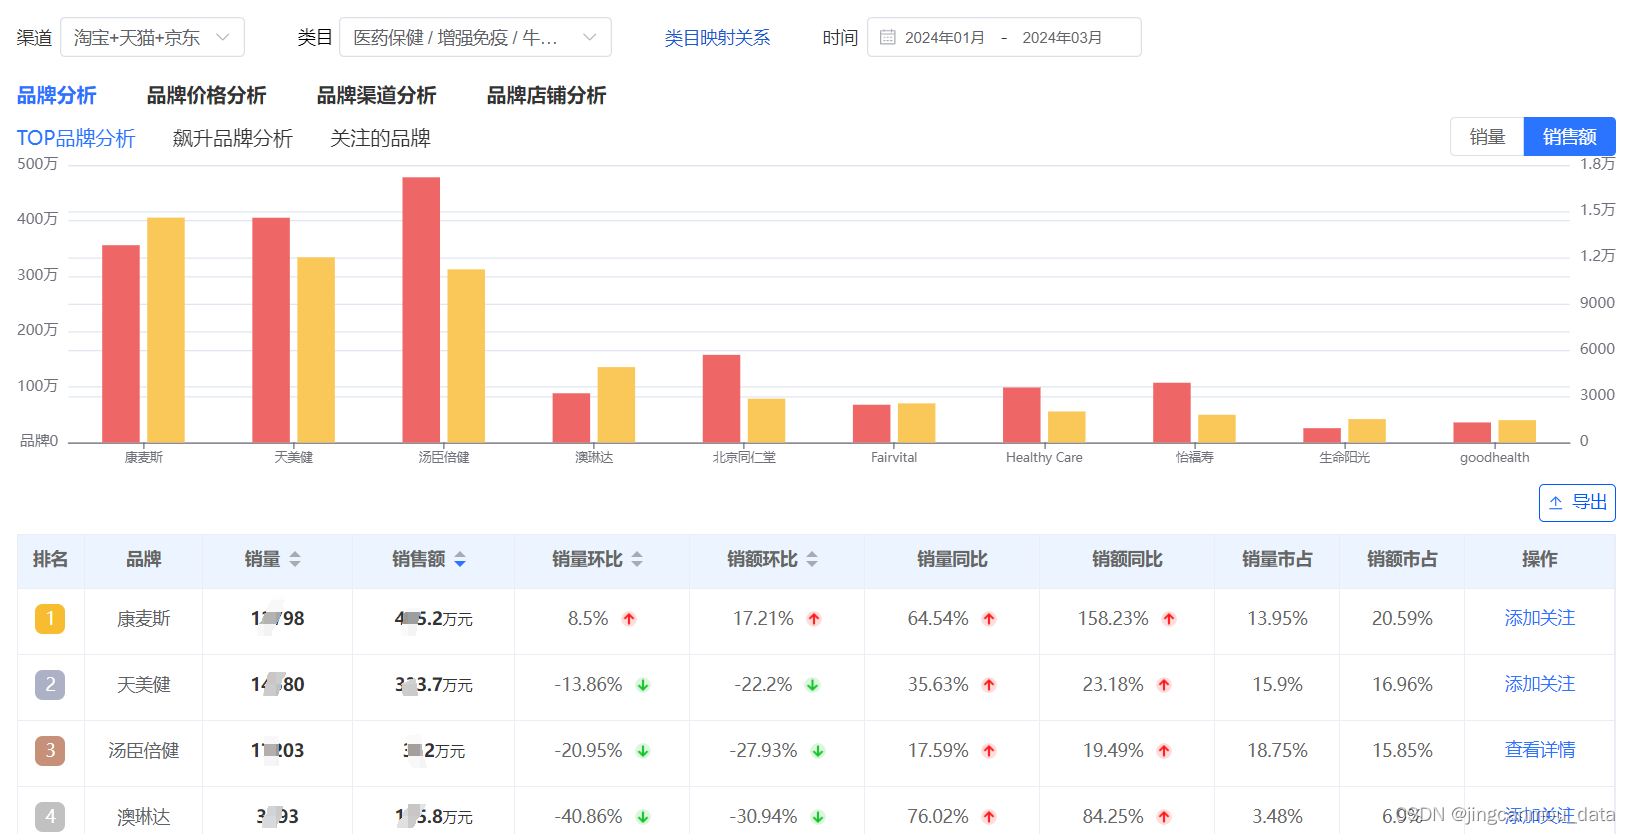Switch to 品牌渠道分析 tab
Screen dimensions: 1630x834
point(376,95)
